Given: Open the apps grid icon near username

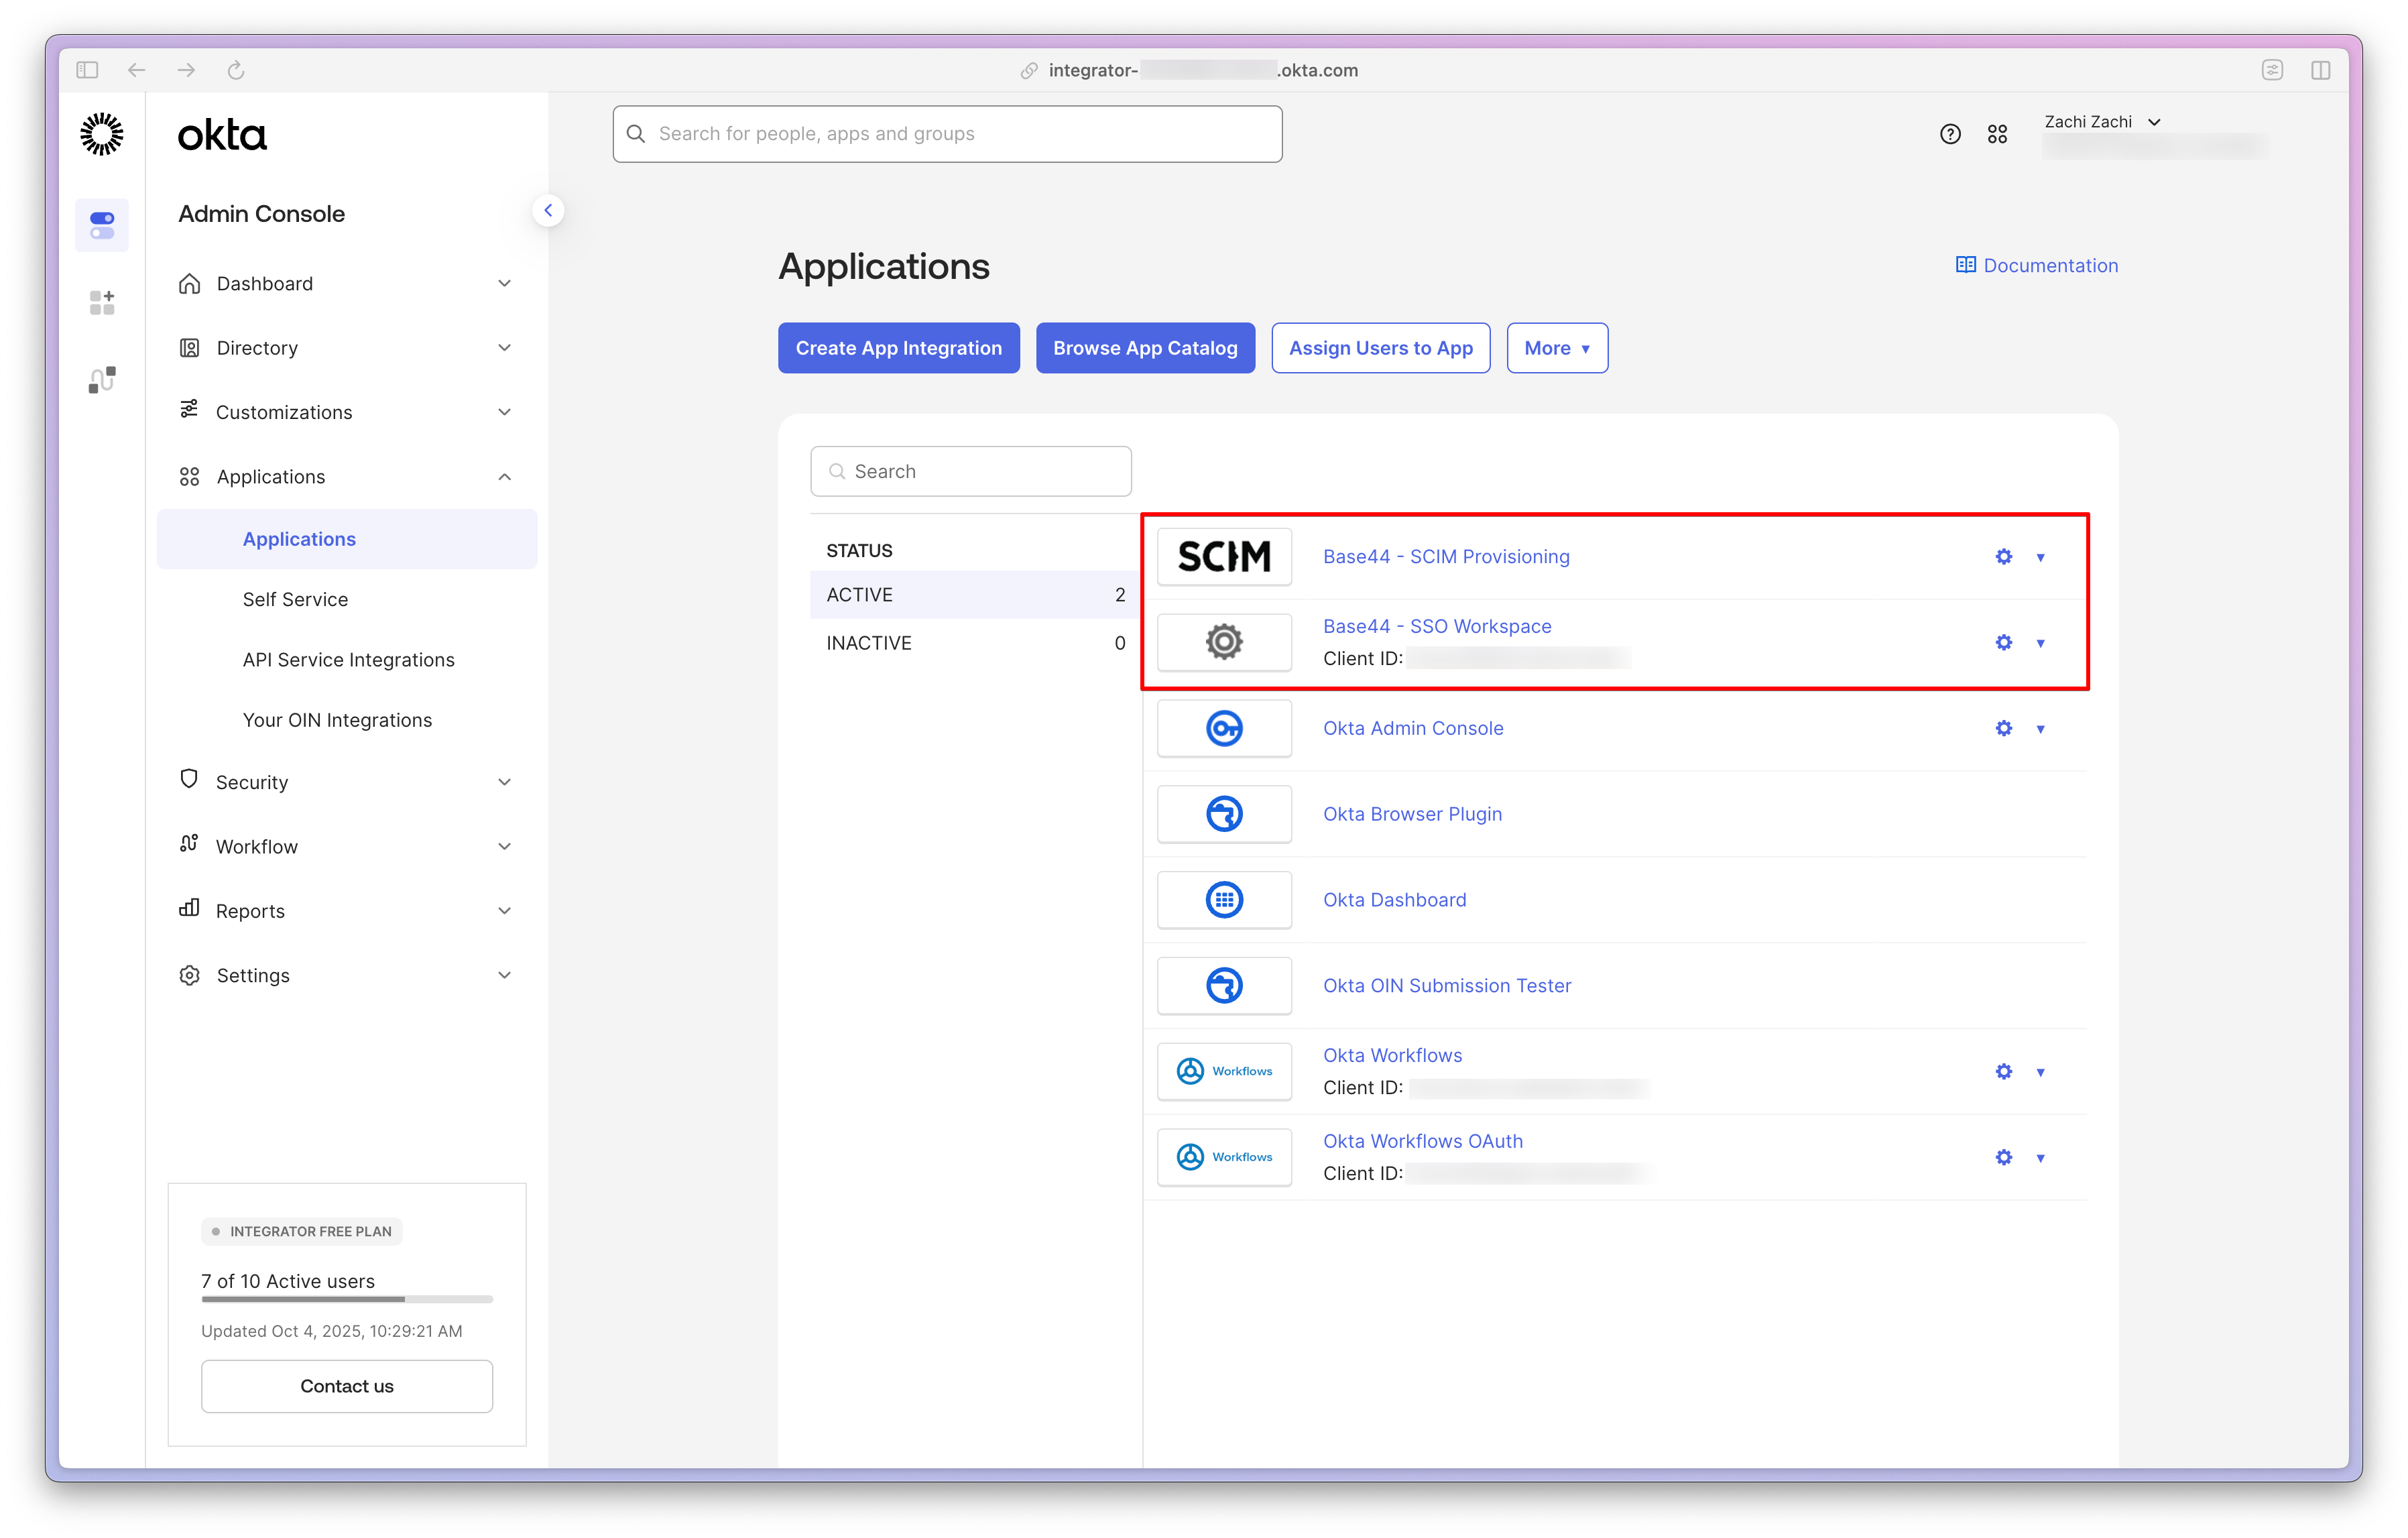Looking at the screenshot, I should click(x=1997, y=134).
